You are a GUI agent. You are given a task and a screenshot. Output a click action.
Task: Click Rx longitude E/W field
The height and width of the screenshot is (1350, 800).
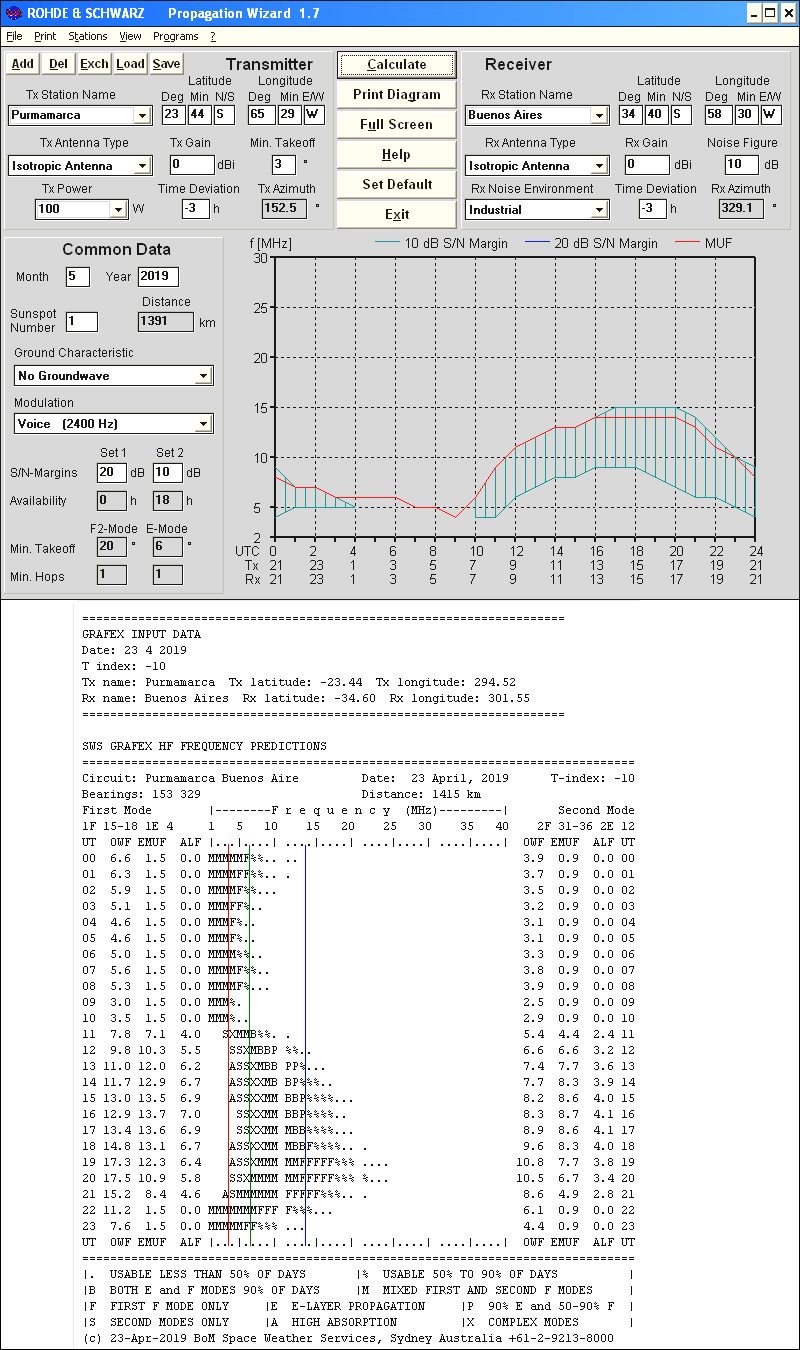772,114
